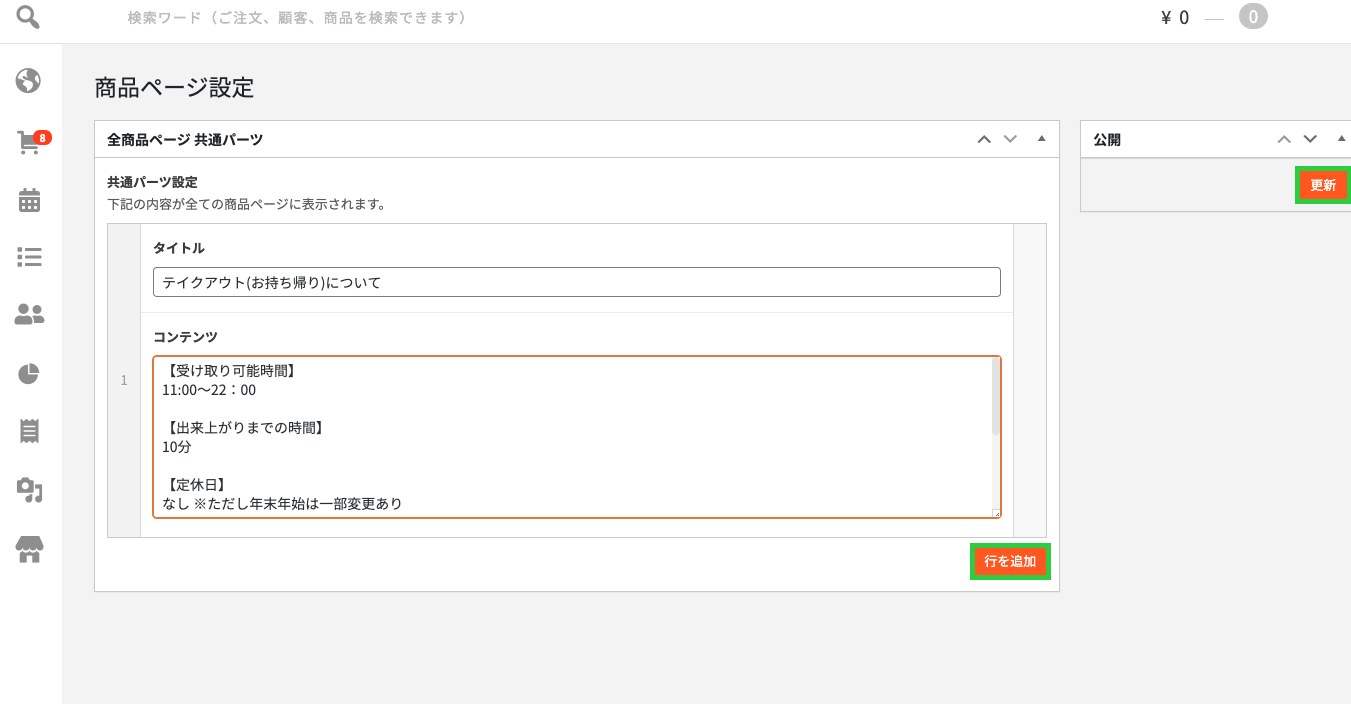The height and width of the screenshot is (704, 1351).
Task: Click the 公開 panel title
Action: [1107, 140]
